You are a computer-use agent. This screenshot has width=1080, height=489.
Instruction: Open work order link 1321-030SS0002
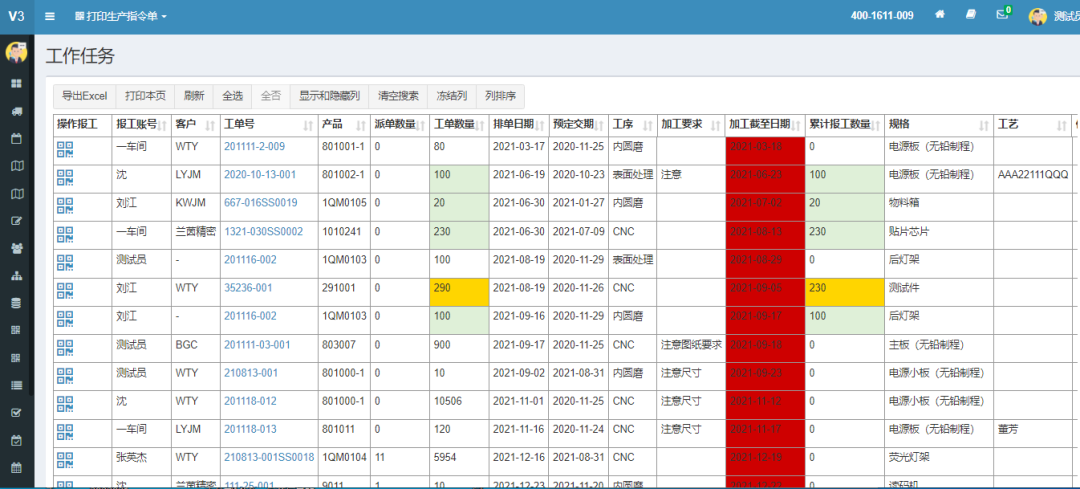pos(263,231)
